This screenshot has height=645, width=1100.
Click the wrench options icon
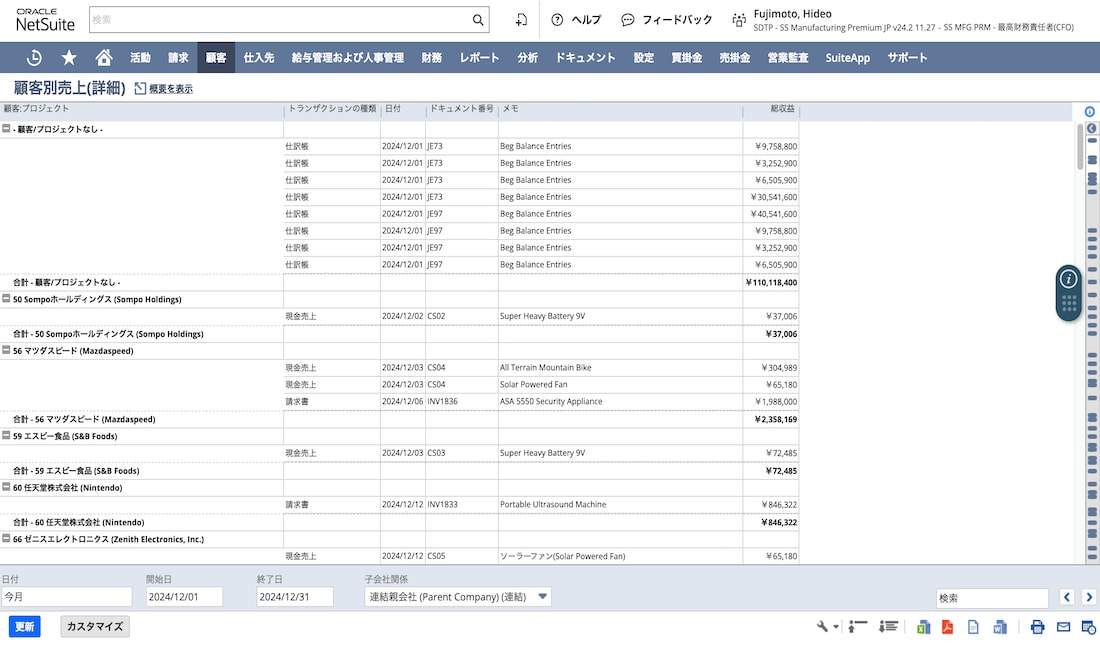pos(822,626)
